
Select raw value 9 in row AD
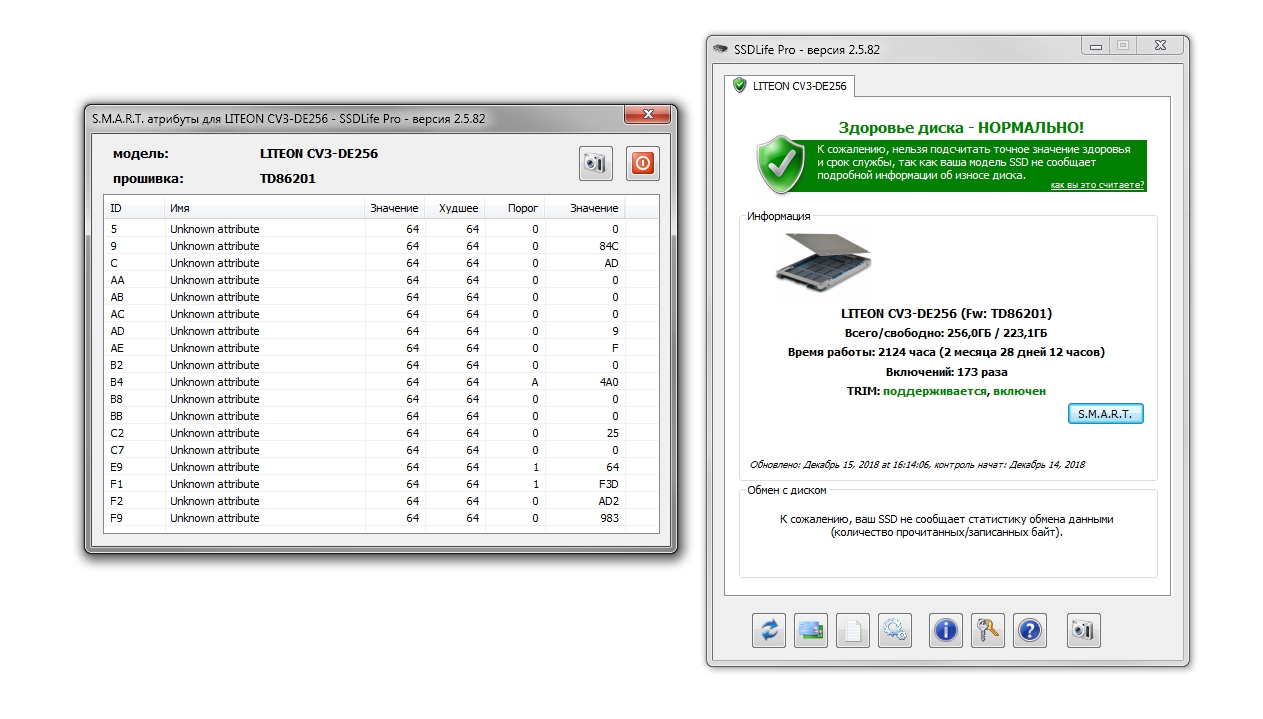click(x=615, y=331)
